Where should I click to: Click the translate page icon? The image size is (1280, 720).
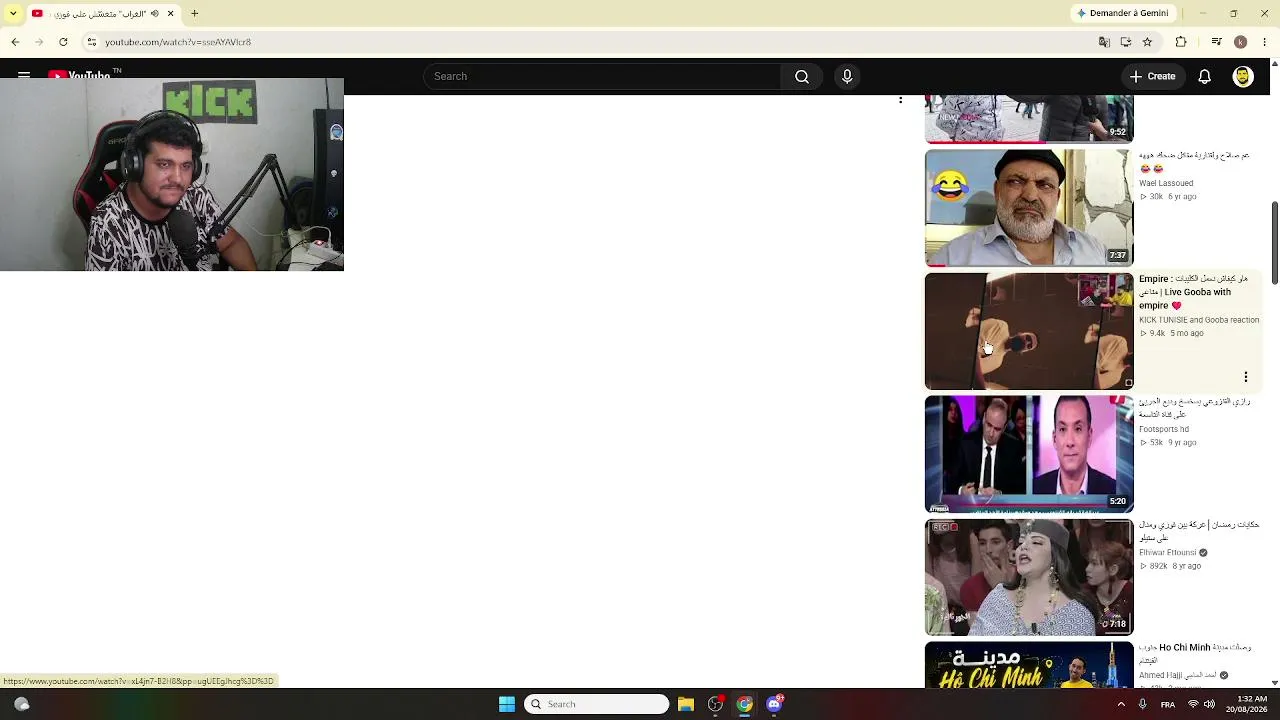(1104, 42)
